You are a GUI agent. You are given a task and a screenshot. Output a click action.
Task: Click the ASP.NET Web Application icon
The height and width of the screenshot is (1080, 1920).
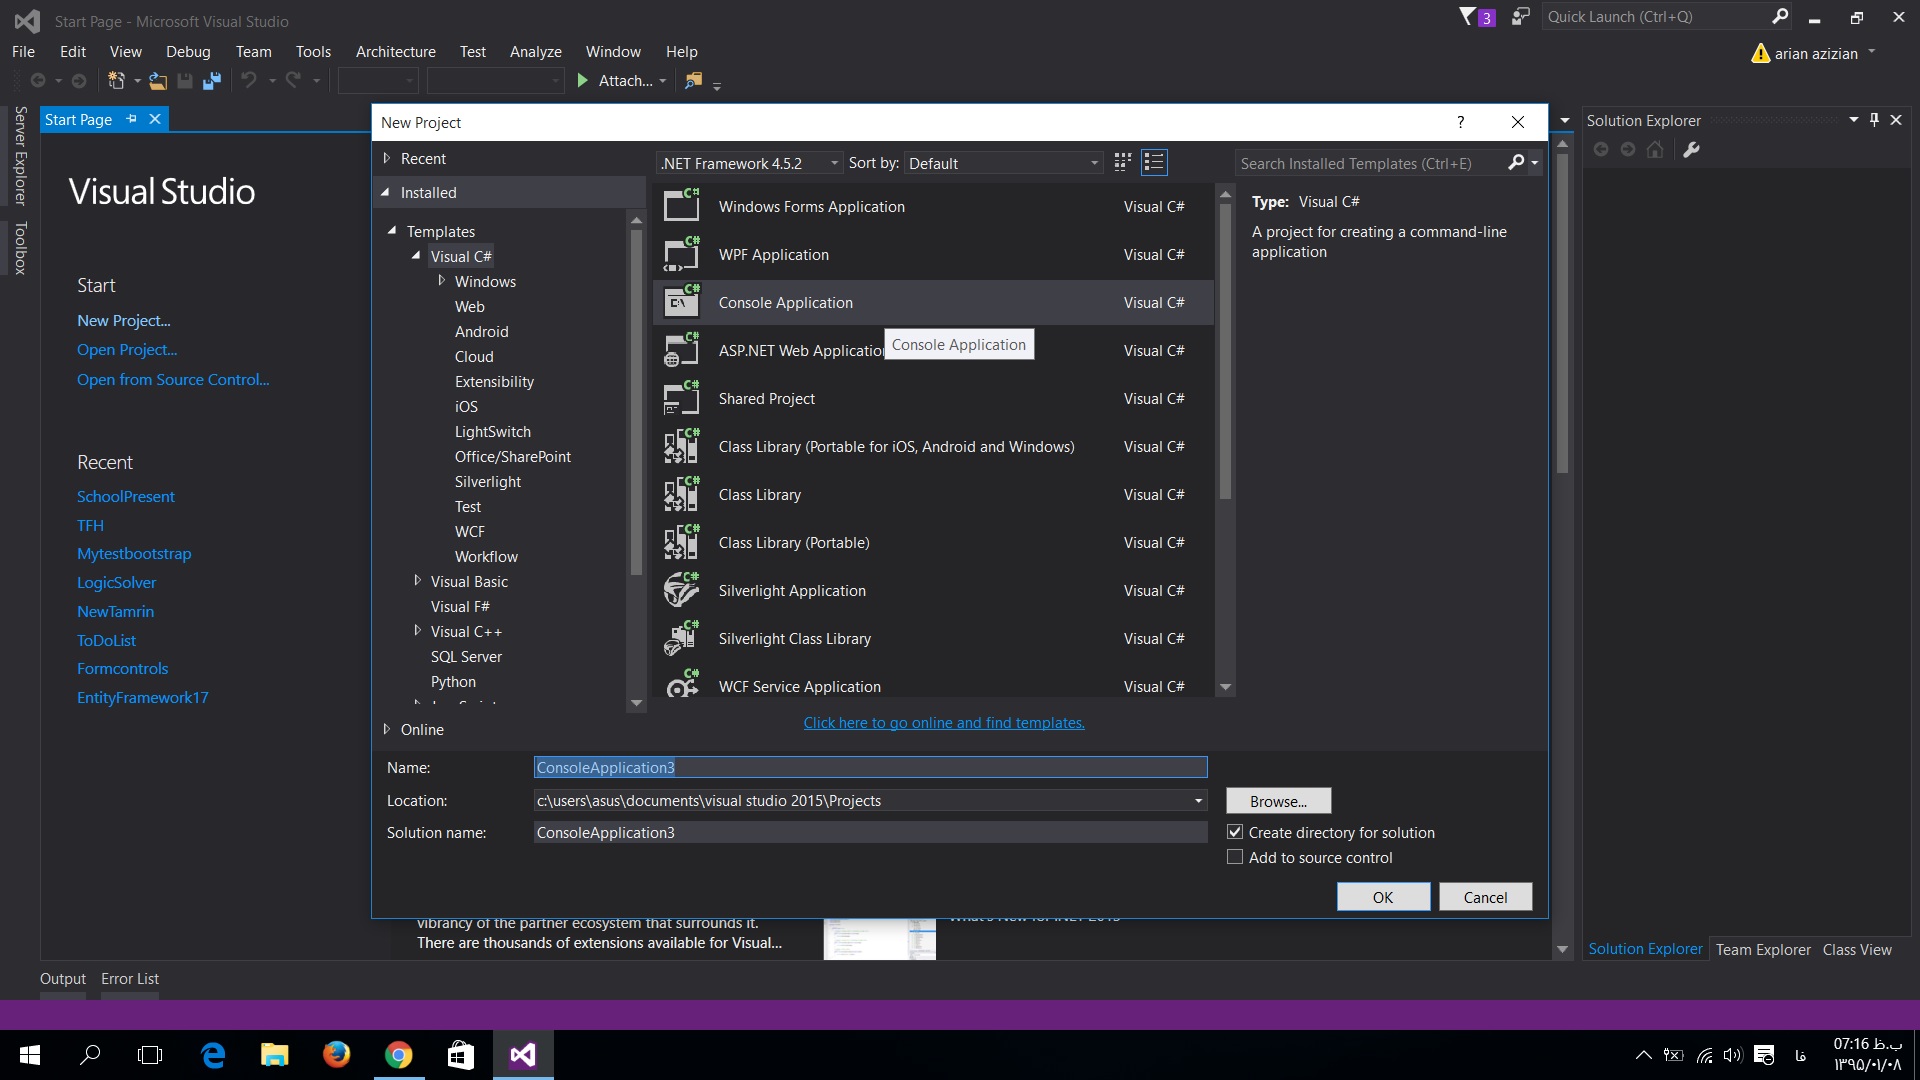coord(682,349)
